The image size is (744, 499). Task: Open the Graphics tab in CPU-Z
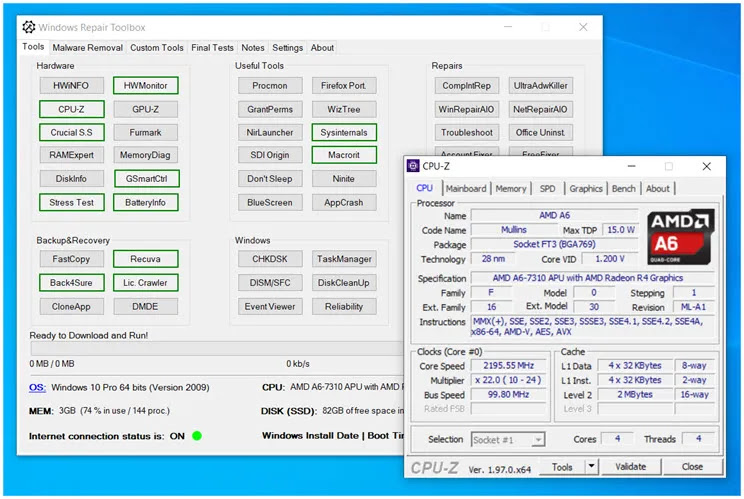click(586, 188)
